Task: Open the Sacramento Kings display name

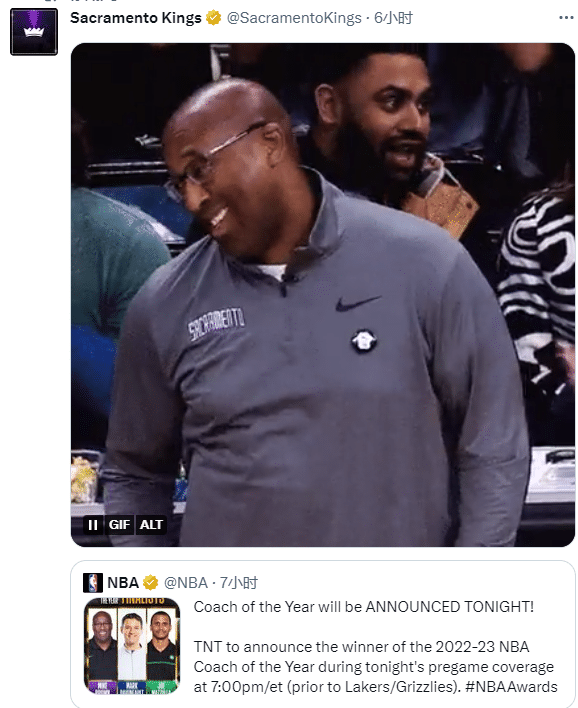Action: tap(136, 18)
